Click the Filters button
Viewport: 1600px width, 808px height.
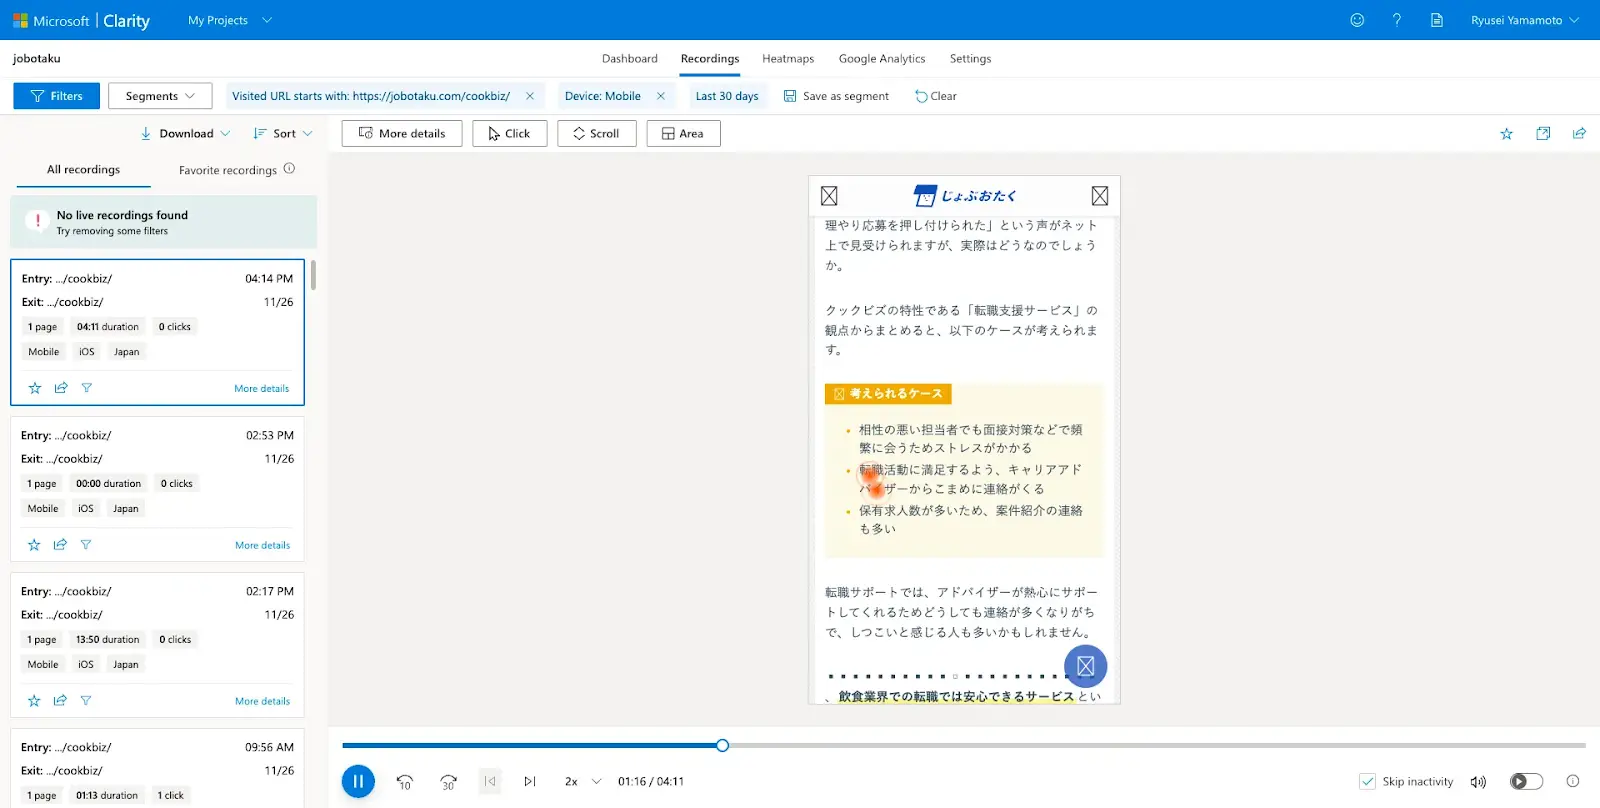pos(57,96)
